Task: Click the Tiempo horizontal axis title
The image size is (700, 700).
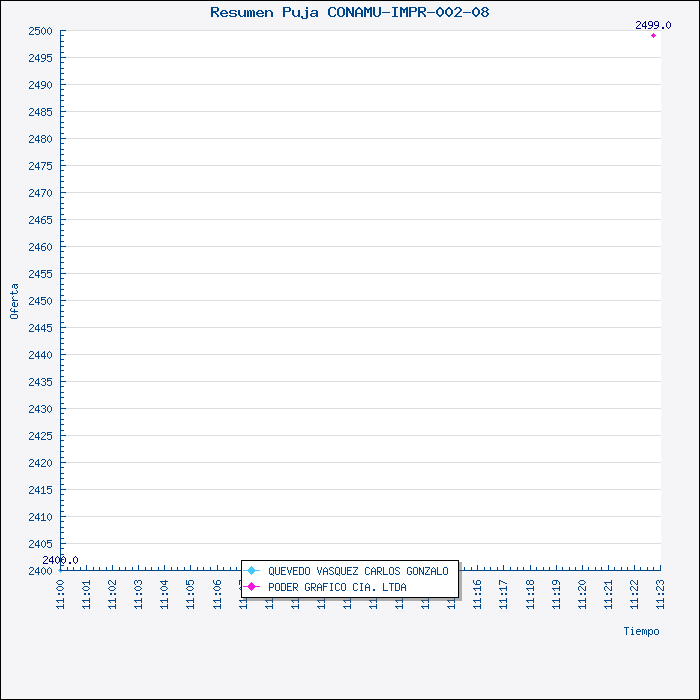Action: click(x=641, y=631)
